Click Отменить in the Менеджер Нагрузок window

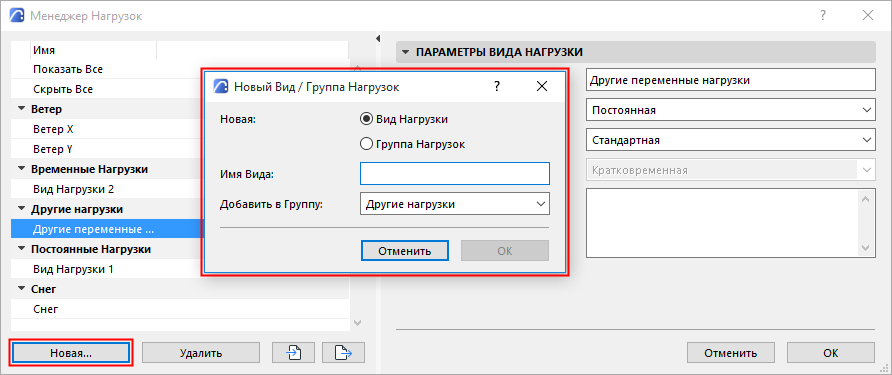[x=730, y=353]
